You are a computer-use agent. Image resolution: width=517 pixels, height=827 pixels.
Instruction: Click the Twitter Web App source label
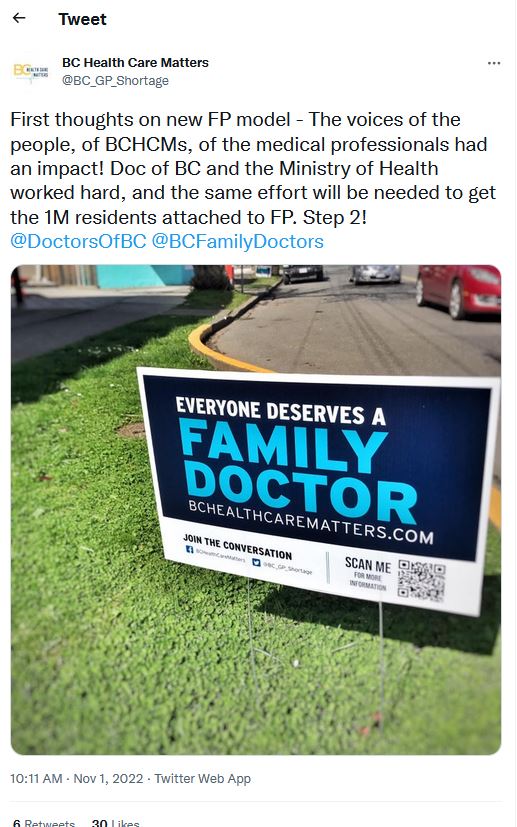click(203, 778)
